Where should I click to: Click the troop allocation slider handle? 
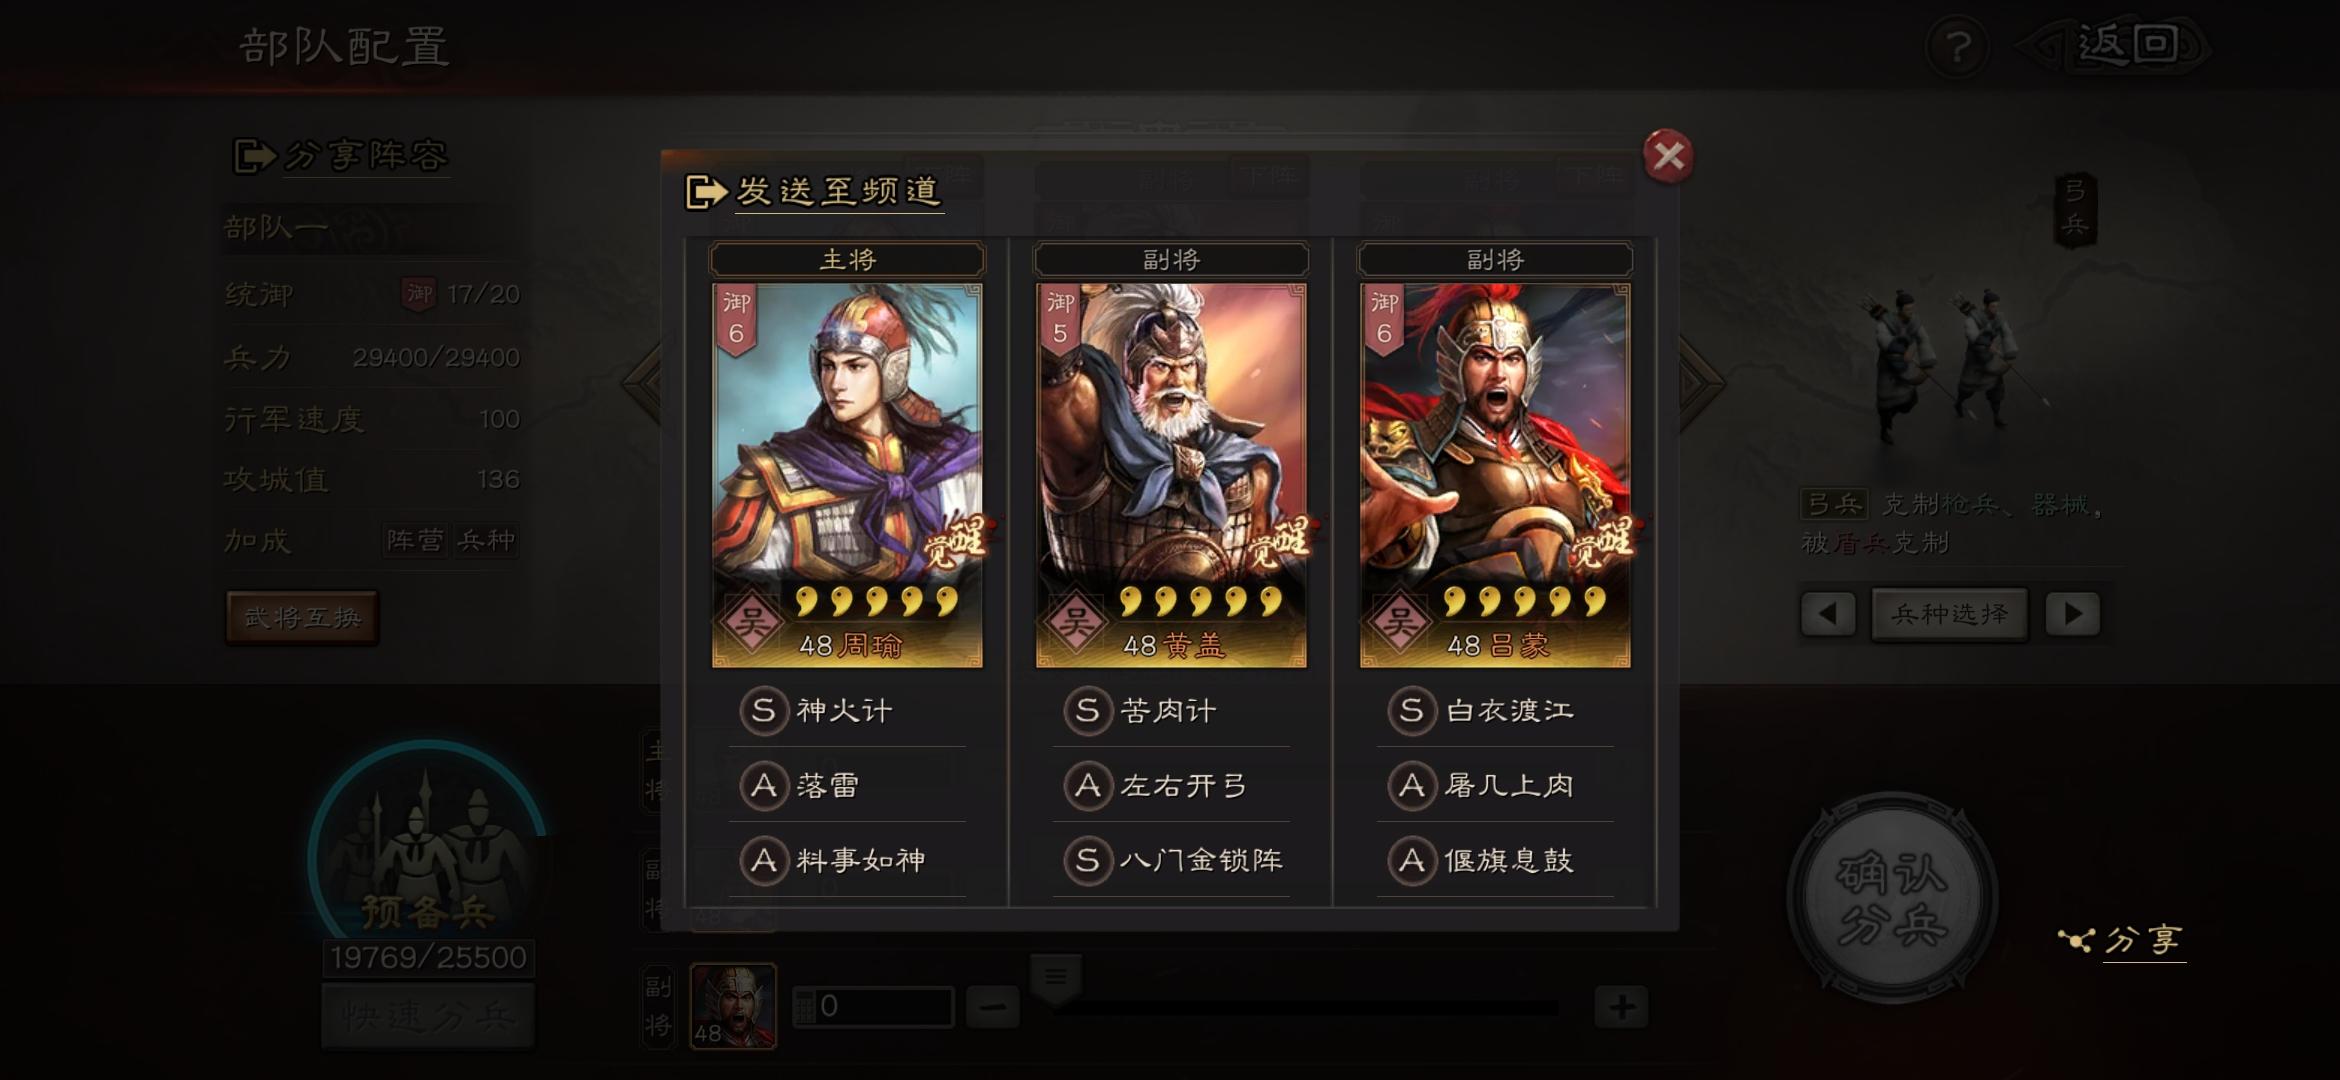point(1055,978)
